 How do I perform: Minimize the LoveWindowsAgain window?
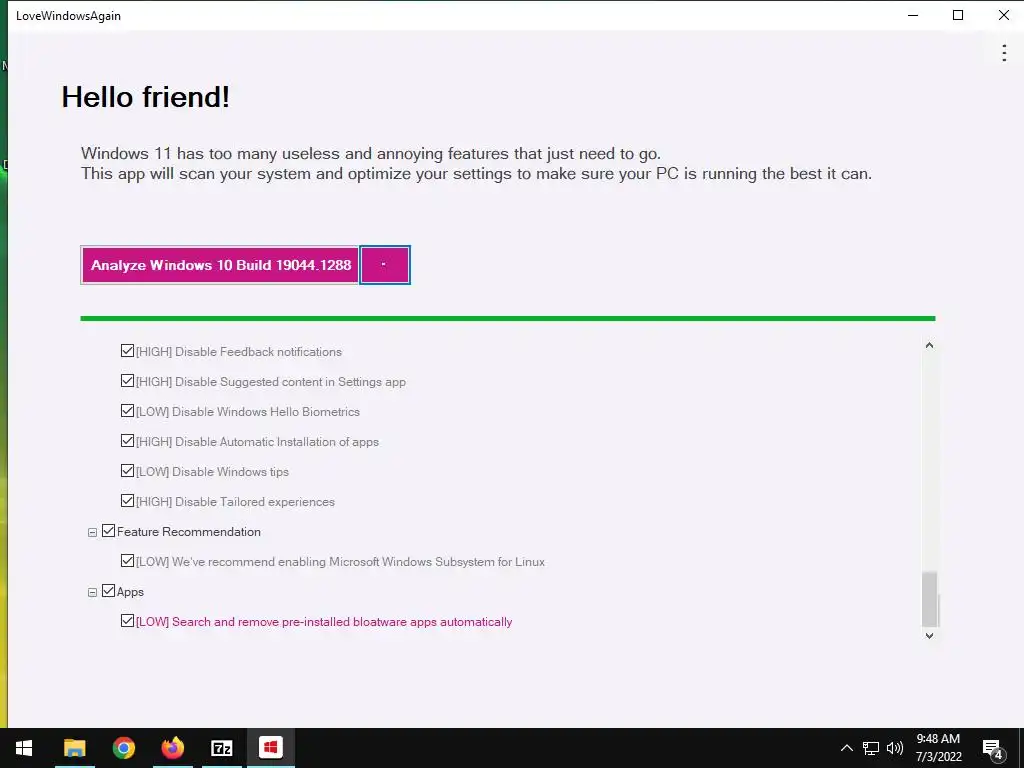(x=913, y=15)
